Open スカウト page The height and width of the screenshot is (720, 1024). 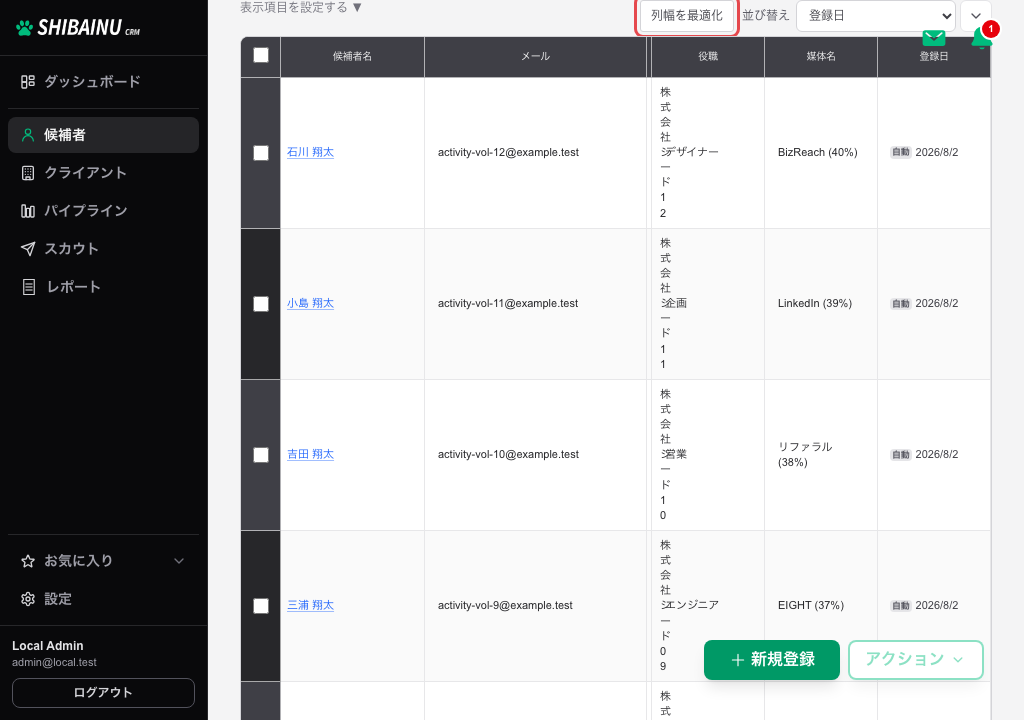click(103, 249)
